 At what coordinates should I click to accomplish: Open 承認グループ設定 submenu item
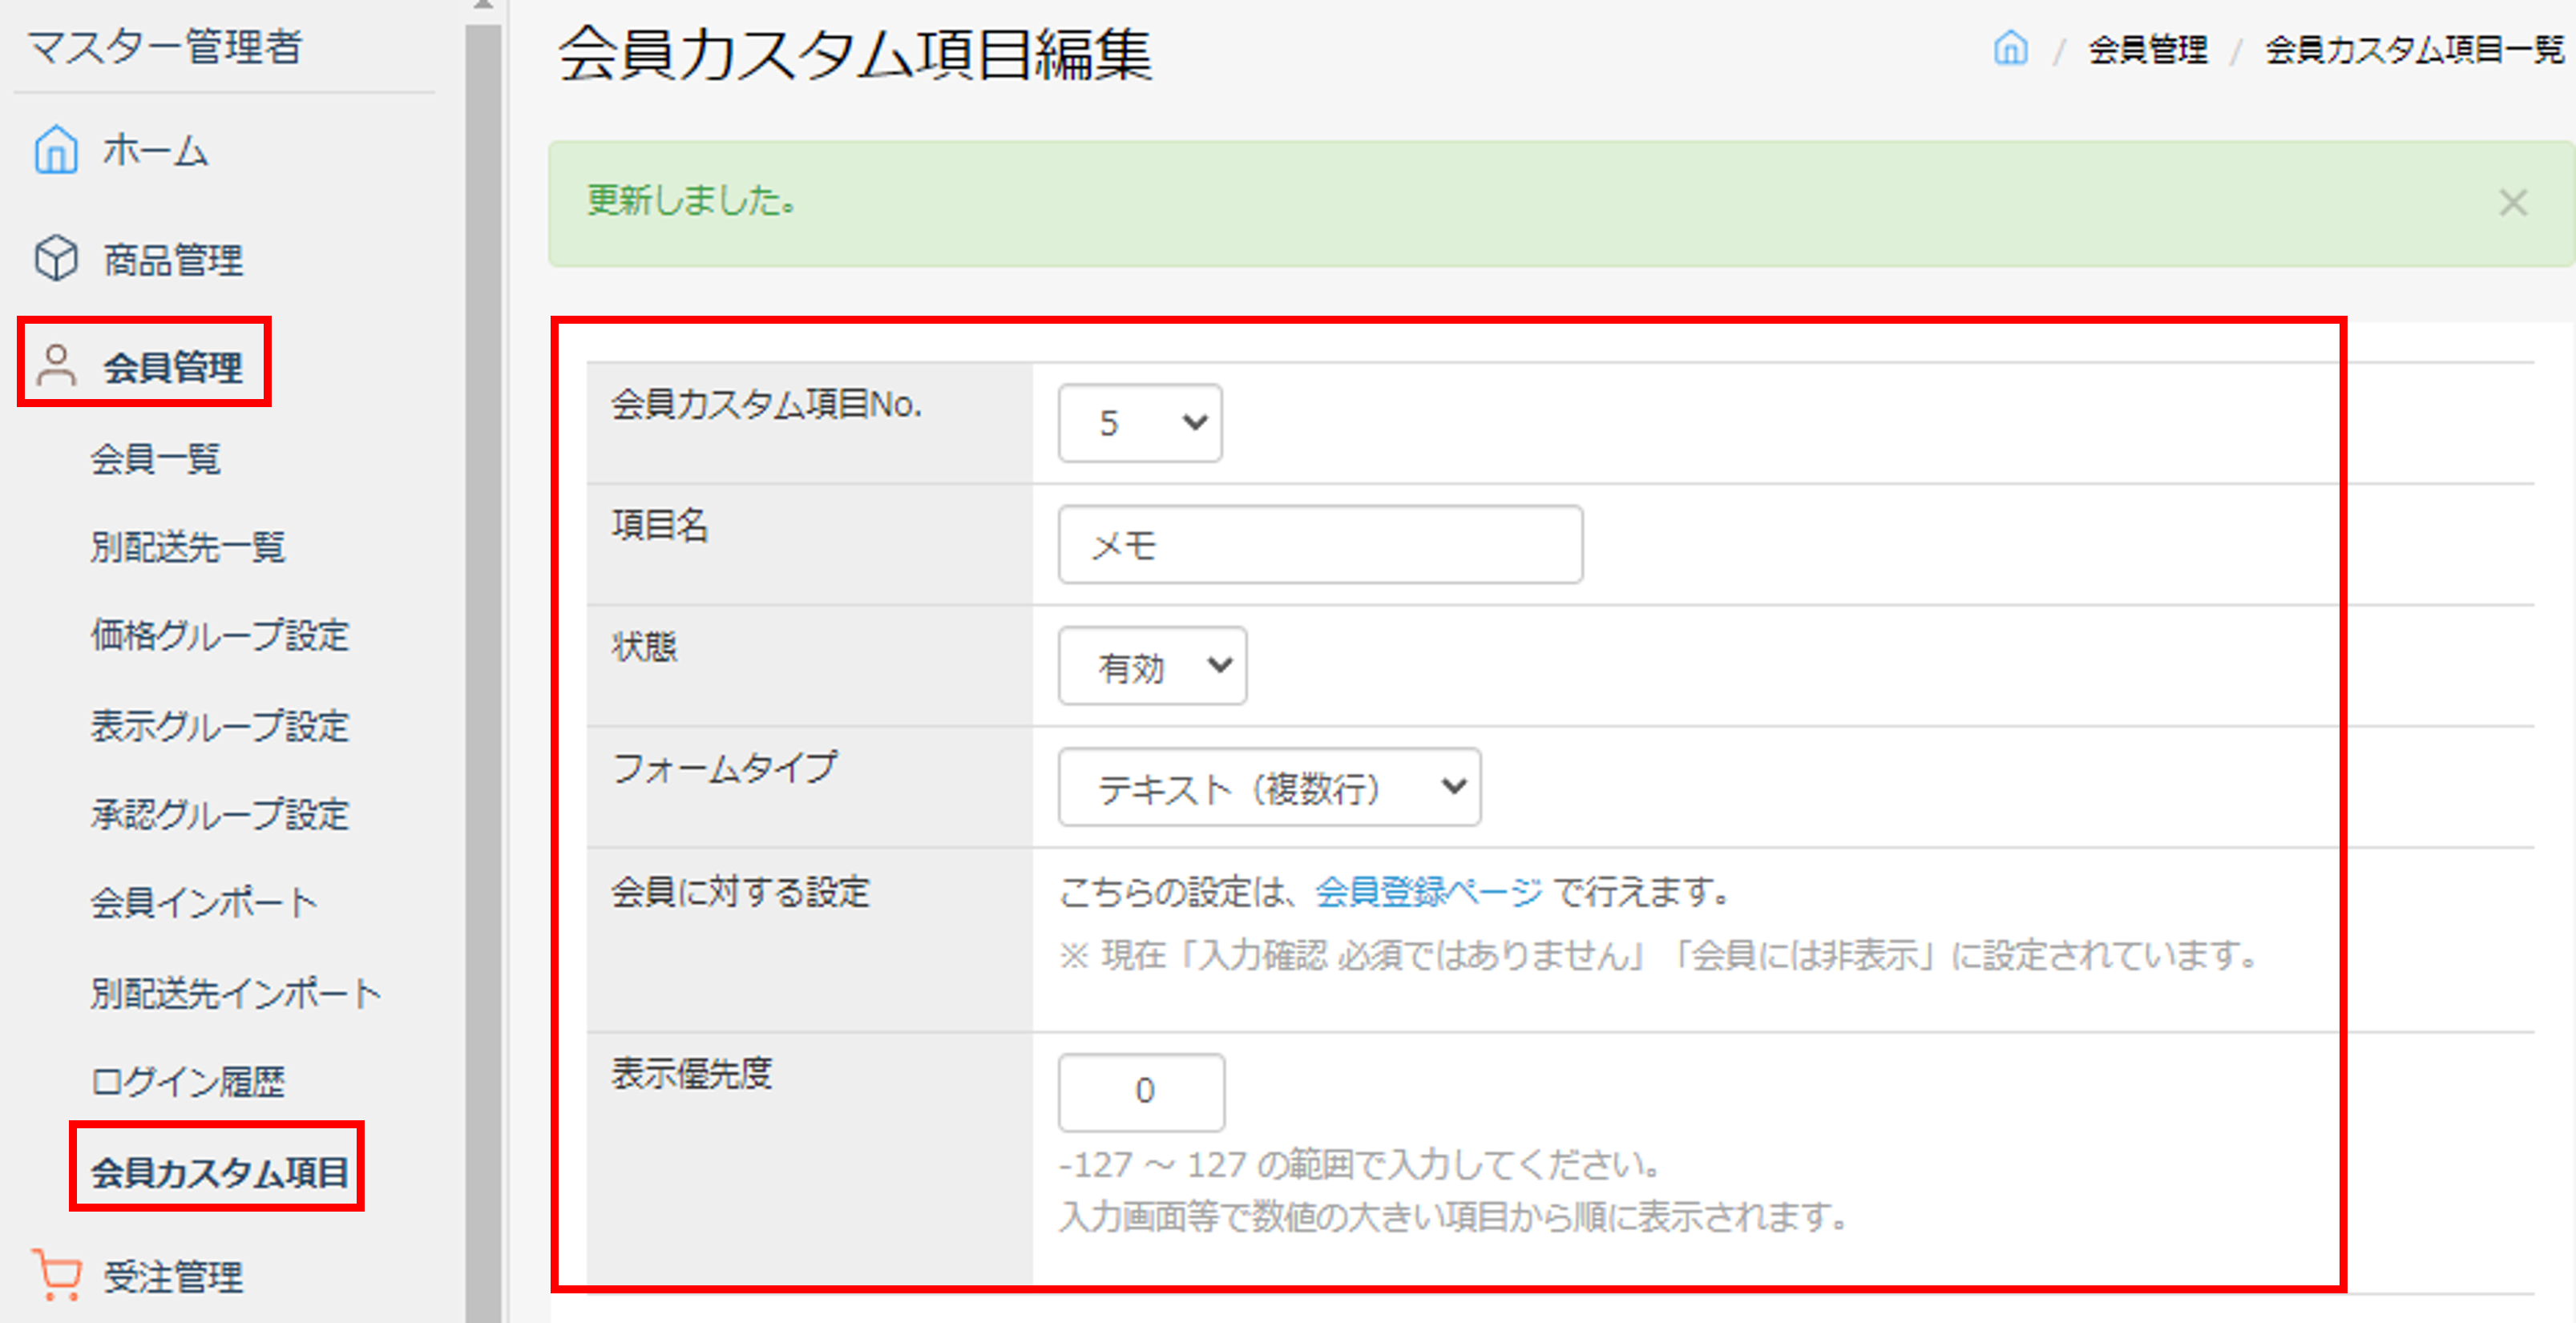220,814
